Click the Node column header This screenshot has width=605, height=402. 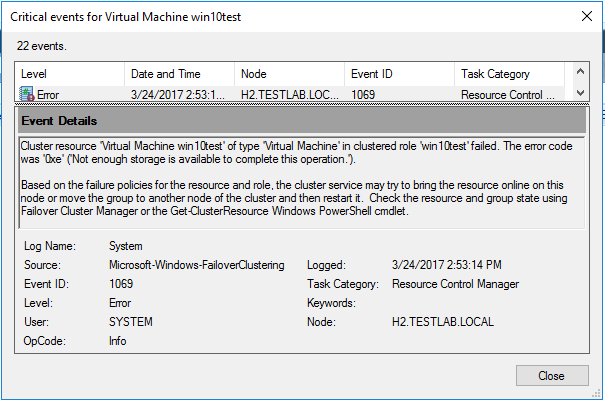(x=289, y=74)
